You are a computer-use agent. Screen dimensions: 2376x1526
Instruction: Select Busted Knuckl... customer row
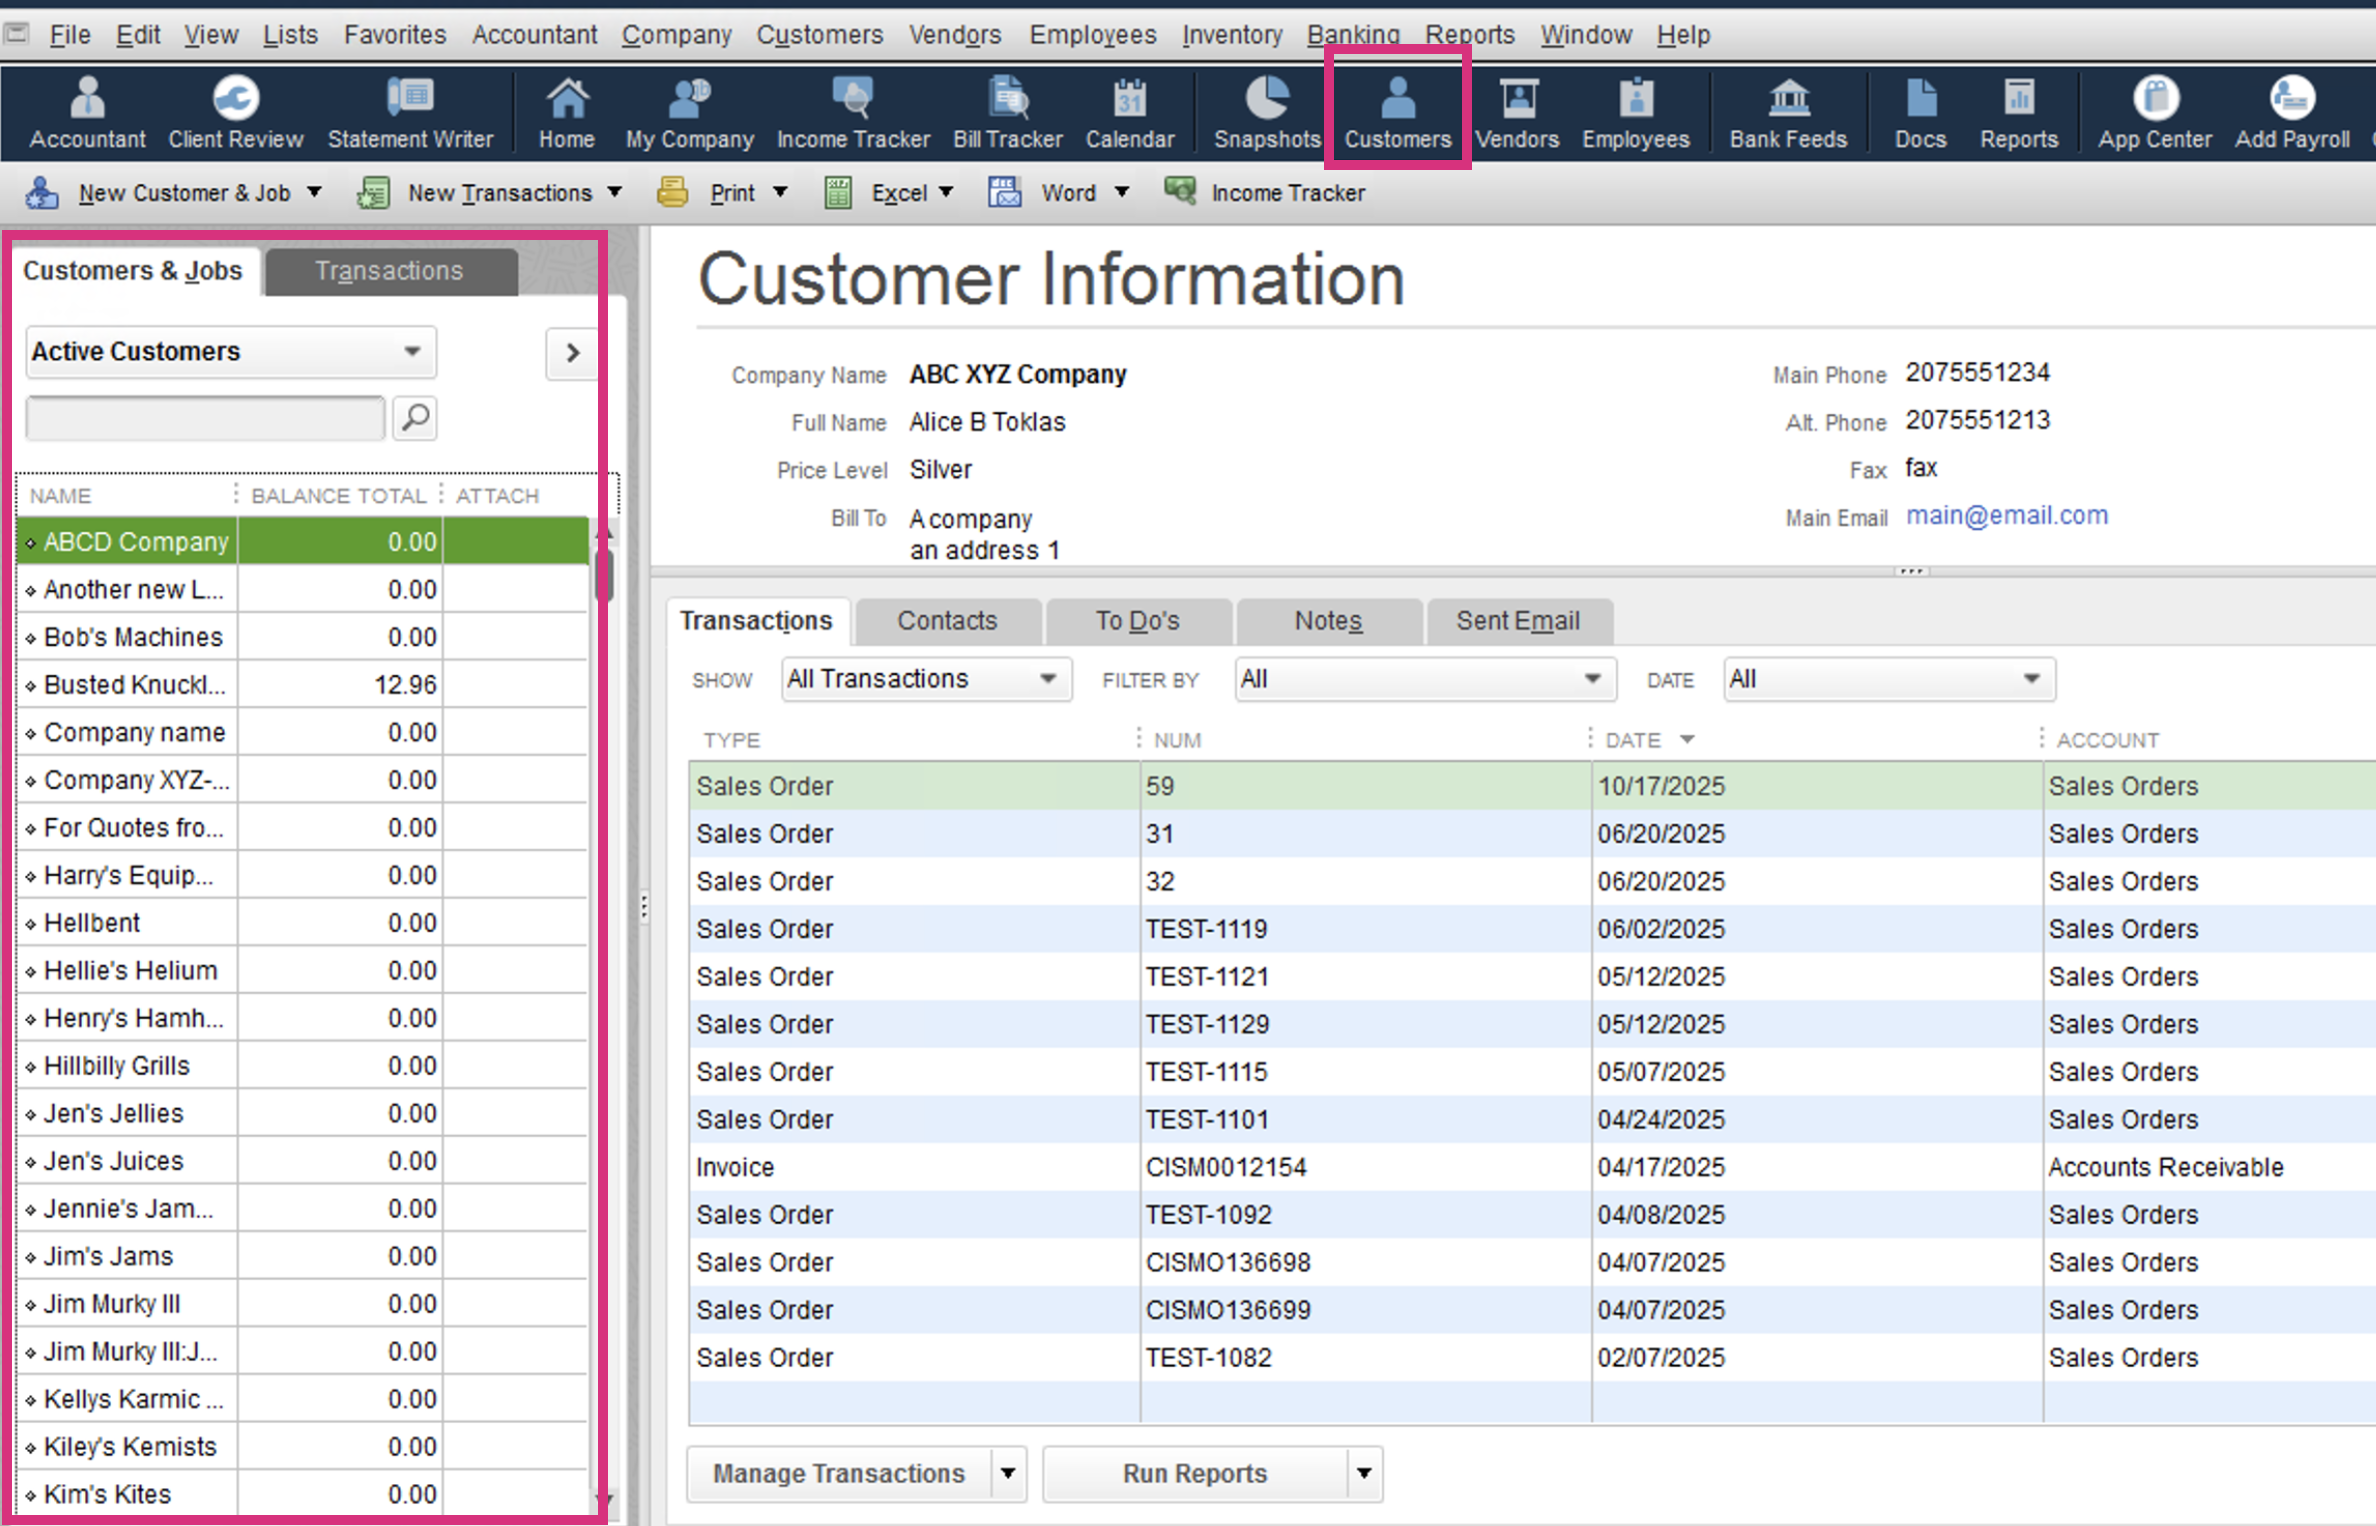135,685
